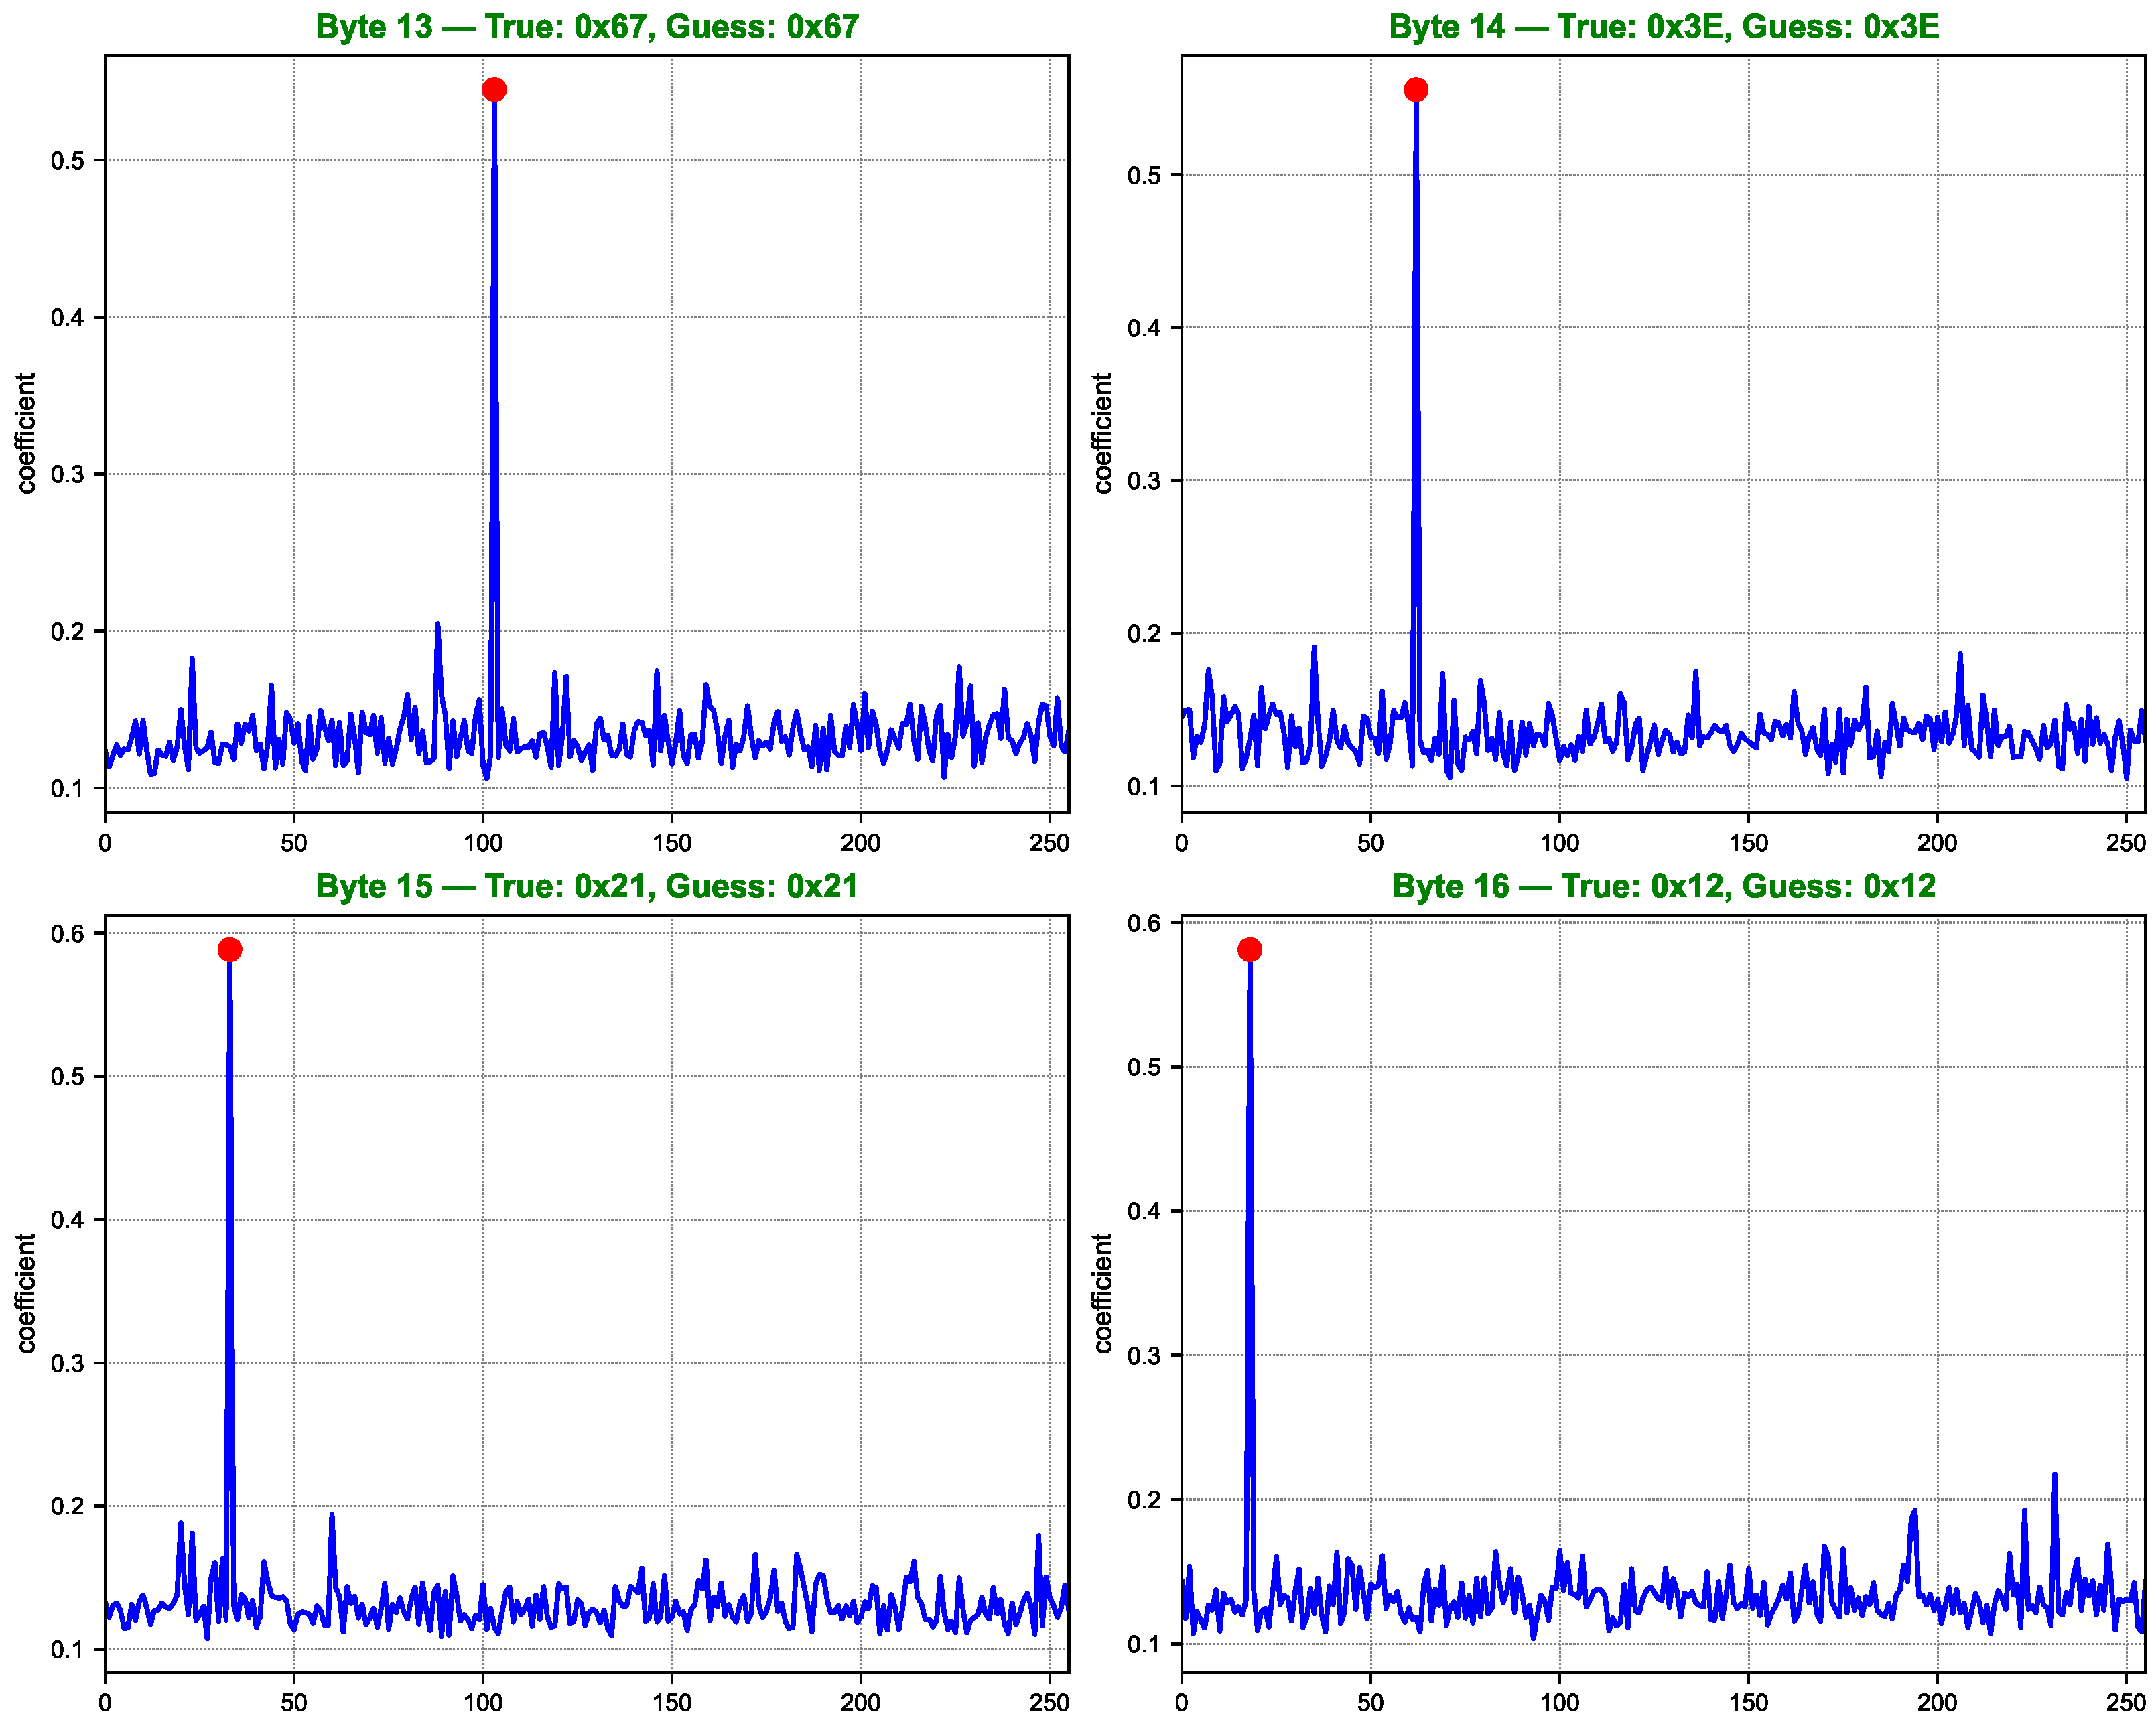Click y-axis tick 0.6 of Byte 15 plot
2156x1726 pixels.
(67, 933)
